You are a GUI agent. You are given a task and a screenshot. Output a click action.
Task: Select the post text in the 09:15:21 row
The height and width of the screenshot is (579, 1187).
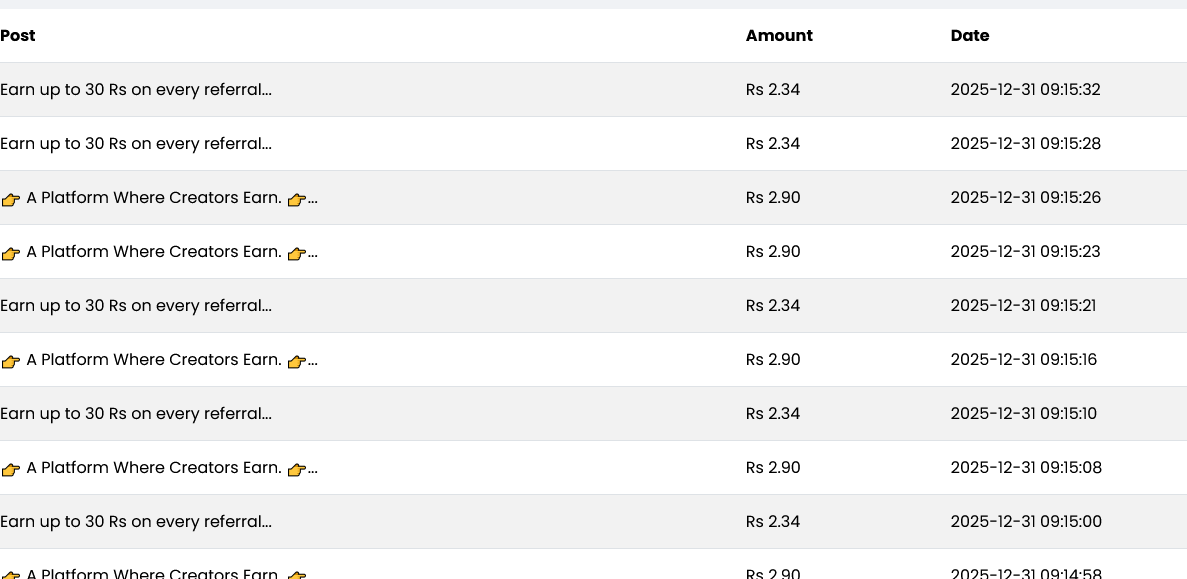click(x=136, y=306)
